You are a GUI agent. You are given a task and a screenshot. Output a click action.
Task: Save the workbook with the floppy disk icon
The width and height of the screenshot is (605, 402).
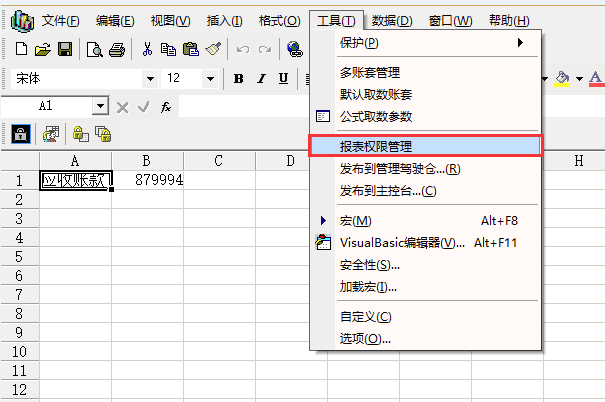[64, 48]
